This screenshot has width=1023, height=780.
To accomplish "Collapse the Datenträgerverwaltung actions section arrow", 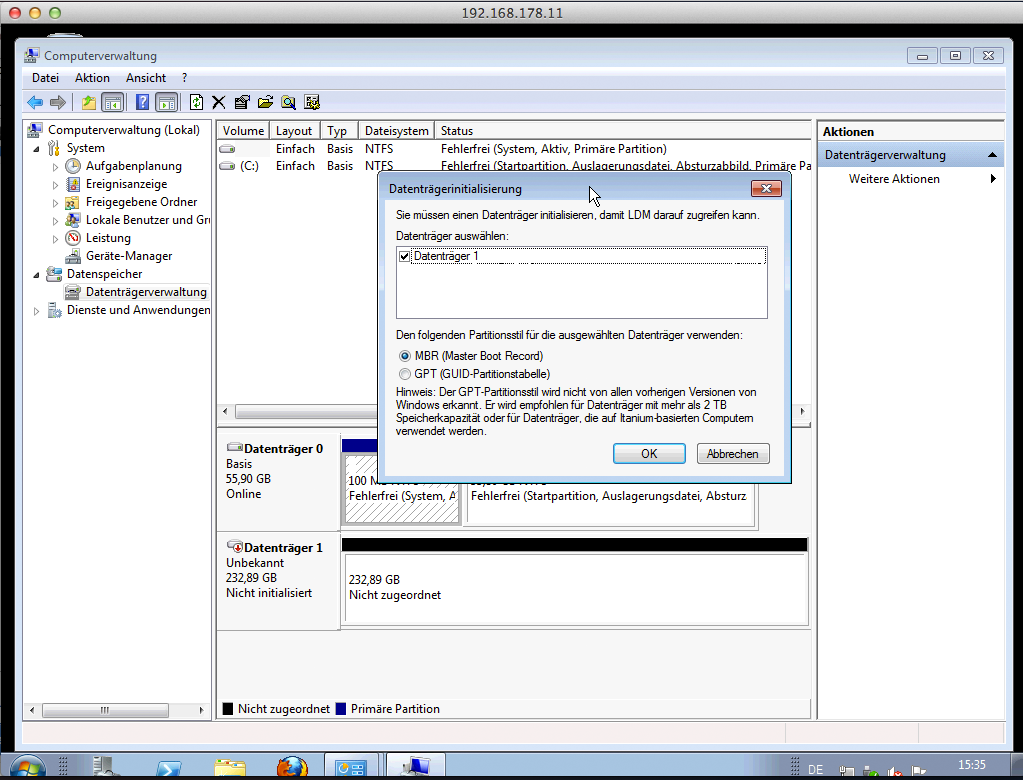I will (992, 155).
